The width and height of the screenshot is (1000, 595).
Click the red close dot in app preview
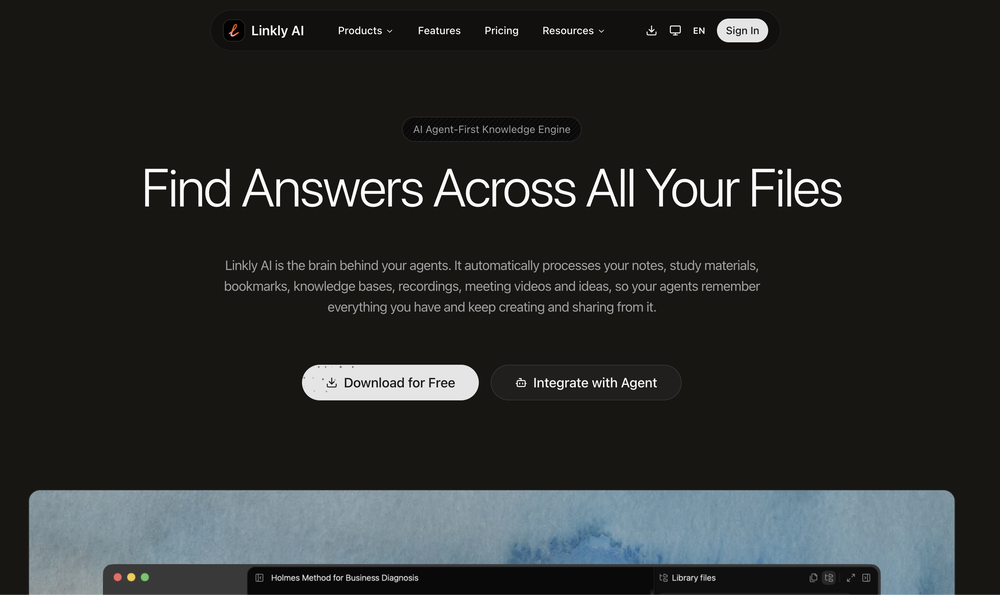click(117, 577)
